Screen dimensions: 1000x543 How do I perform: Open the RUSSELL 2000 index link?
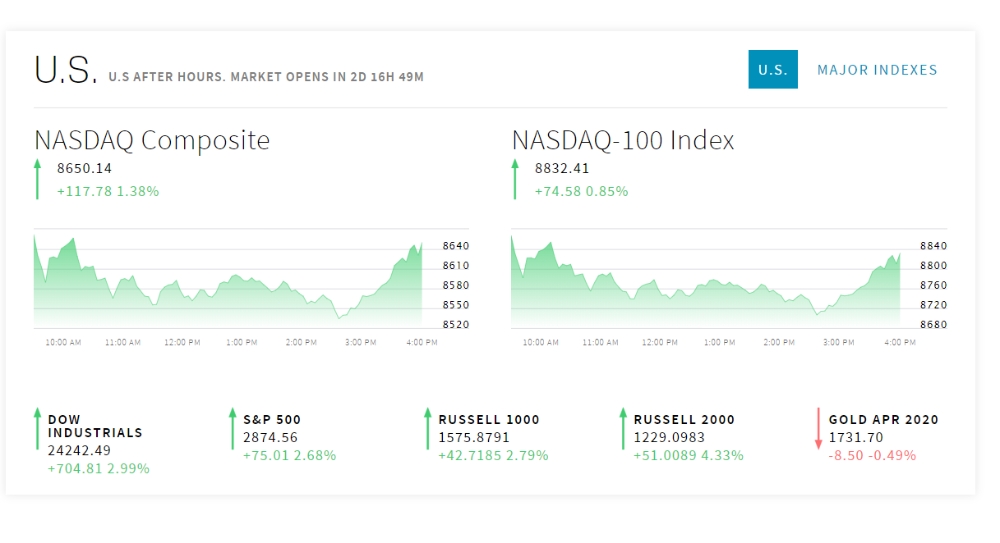point(684,419)
